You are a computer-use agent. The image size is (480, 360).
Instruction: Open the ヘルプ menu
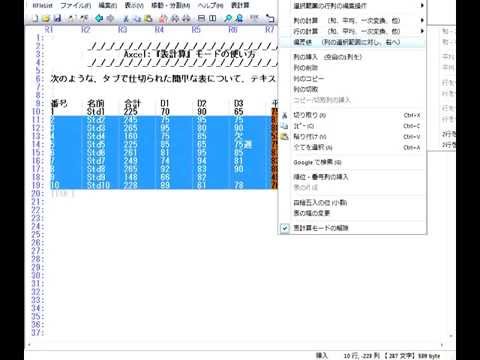click(211, 5)
